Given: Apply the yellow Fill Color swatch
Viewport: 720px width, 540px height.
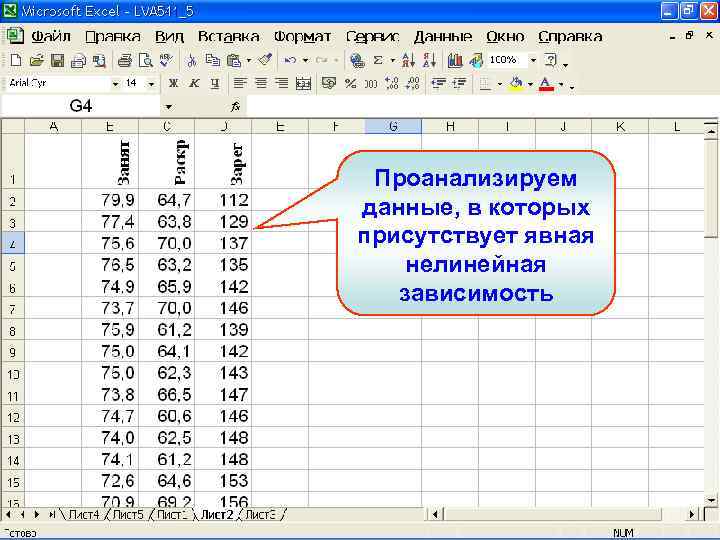Looking at the screenshot, I should pyautogui.click(x=516, y=84).
